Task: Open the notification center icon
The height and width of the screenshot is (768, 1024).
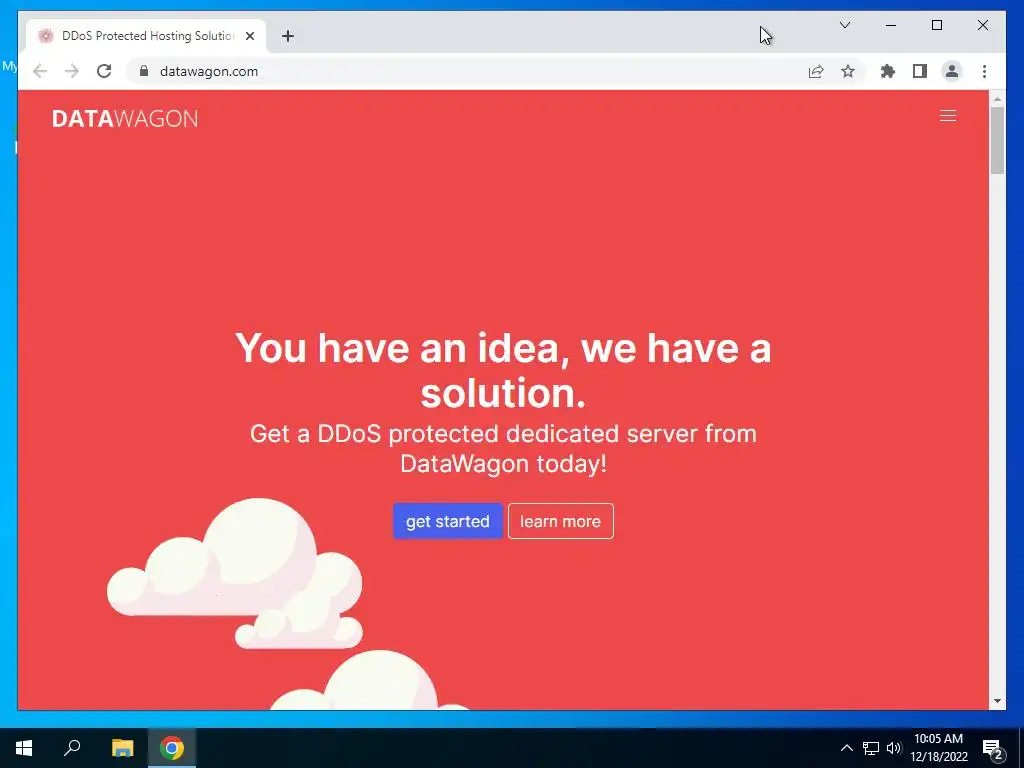Action: pyautogui.click(x=993, y=749)
